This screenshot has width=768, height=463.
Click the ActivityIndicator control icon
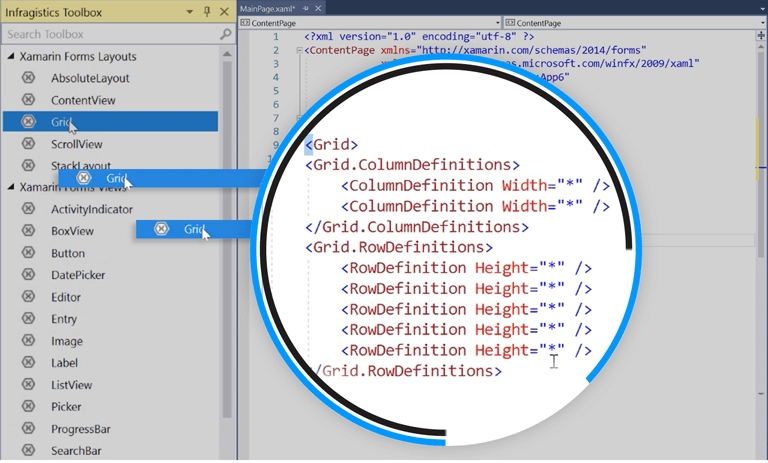pyautogui.click(x=28, y=209)
